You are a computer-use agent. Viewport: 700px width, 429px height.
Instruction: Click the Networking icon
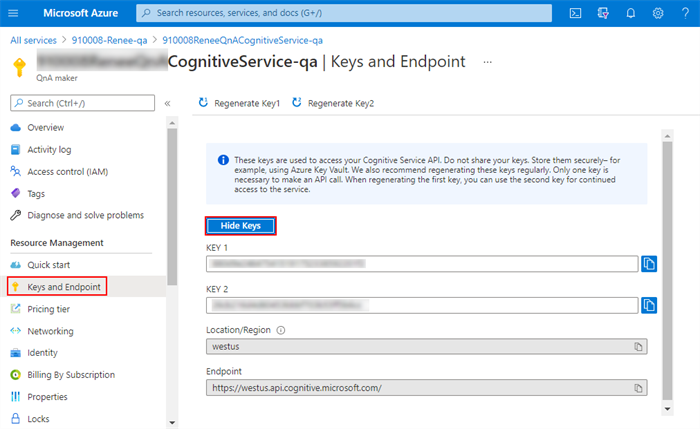[x=16, y=331]
